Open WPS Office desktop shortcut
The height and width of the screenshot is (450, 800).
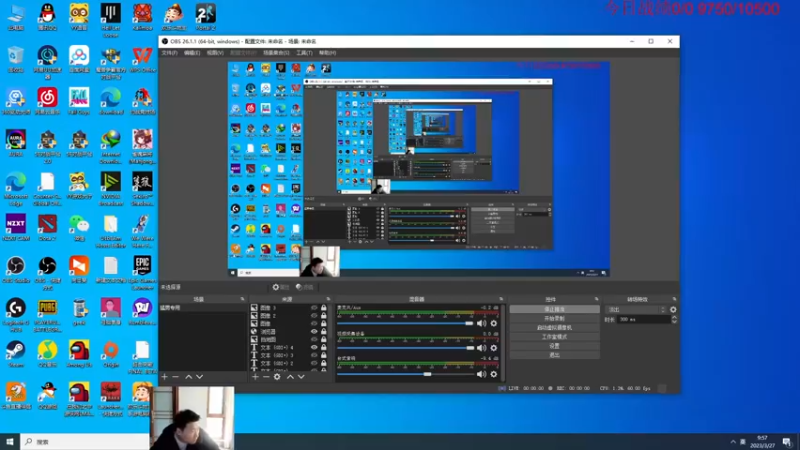[142, 59]
